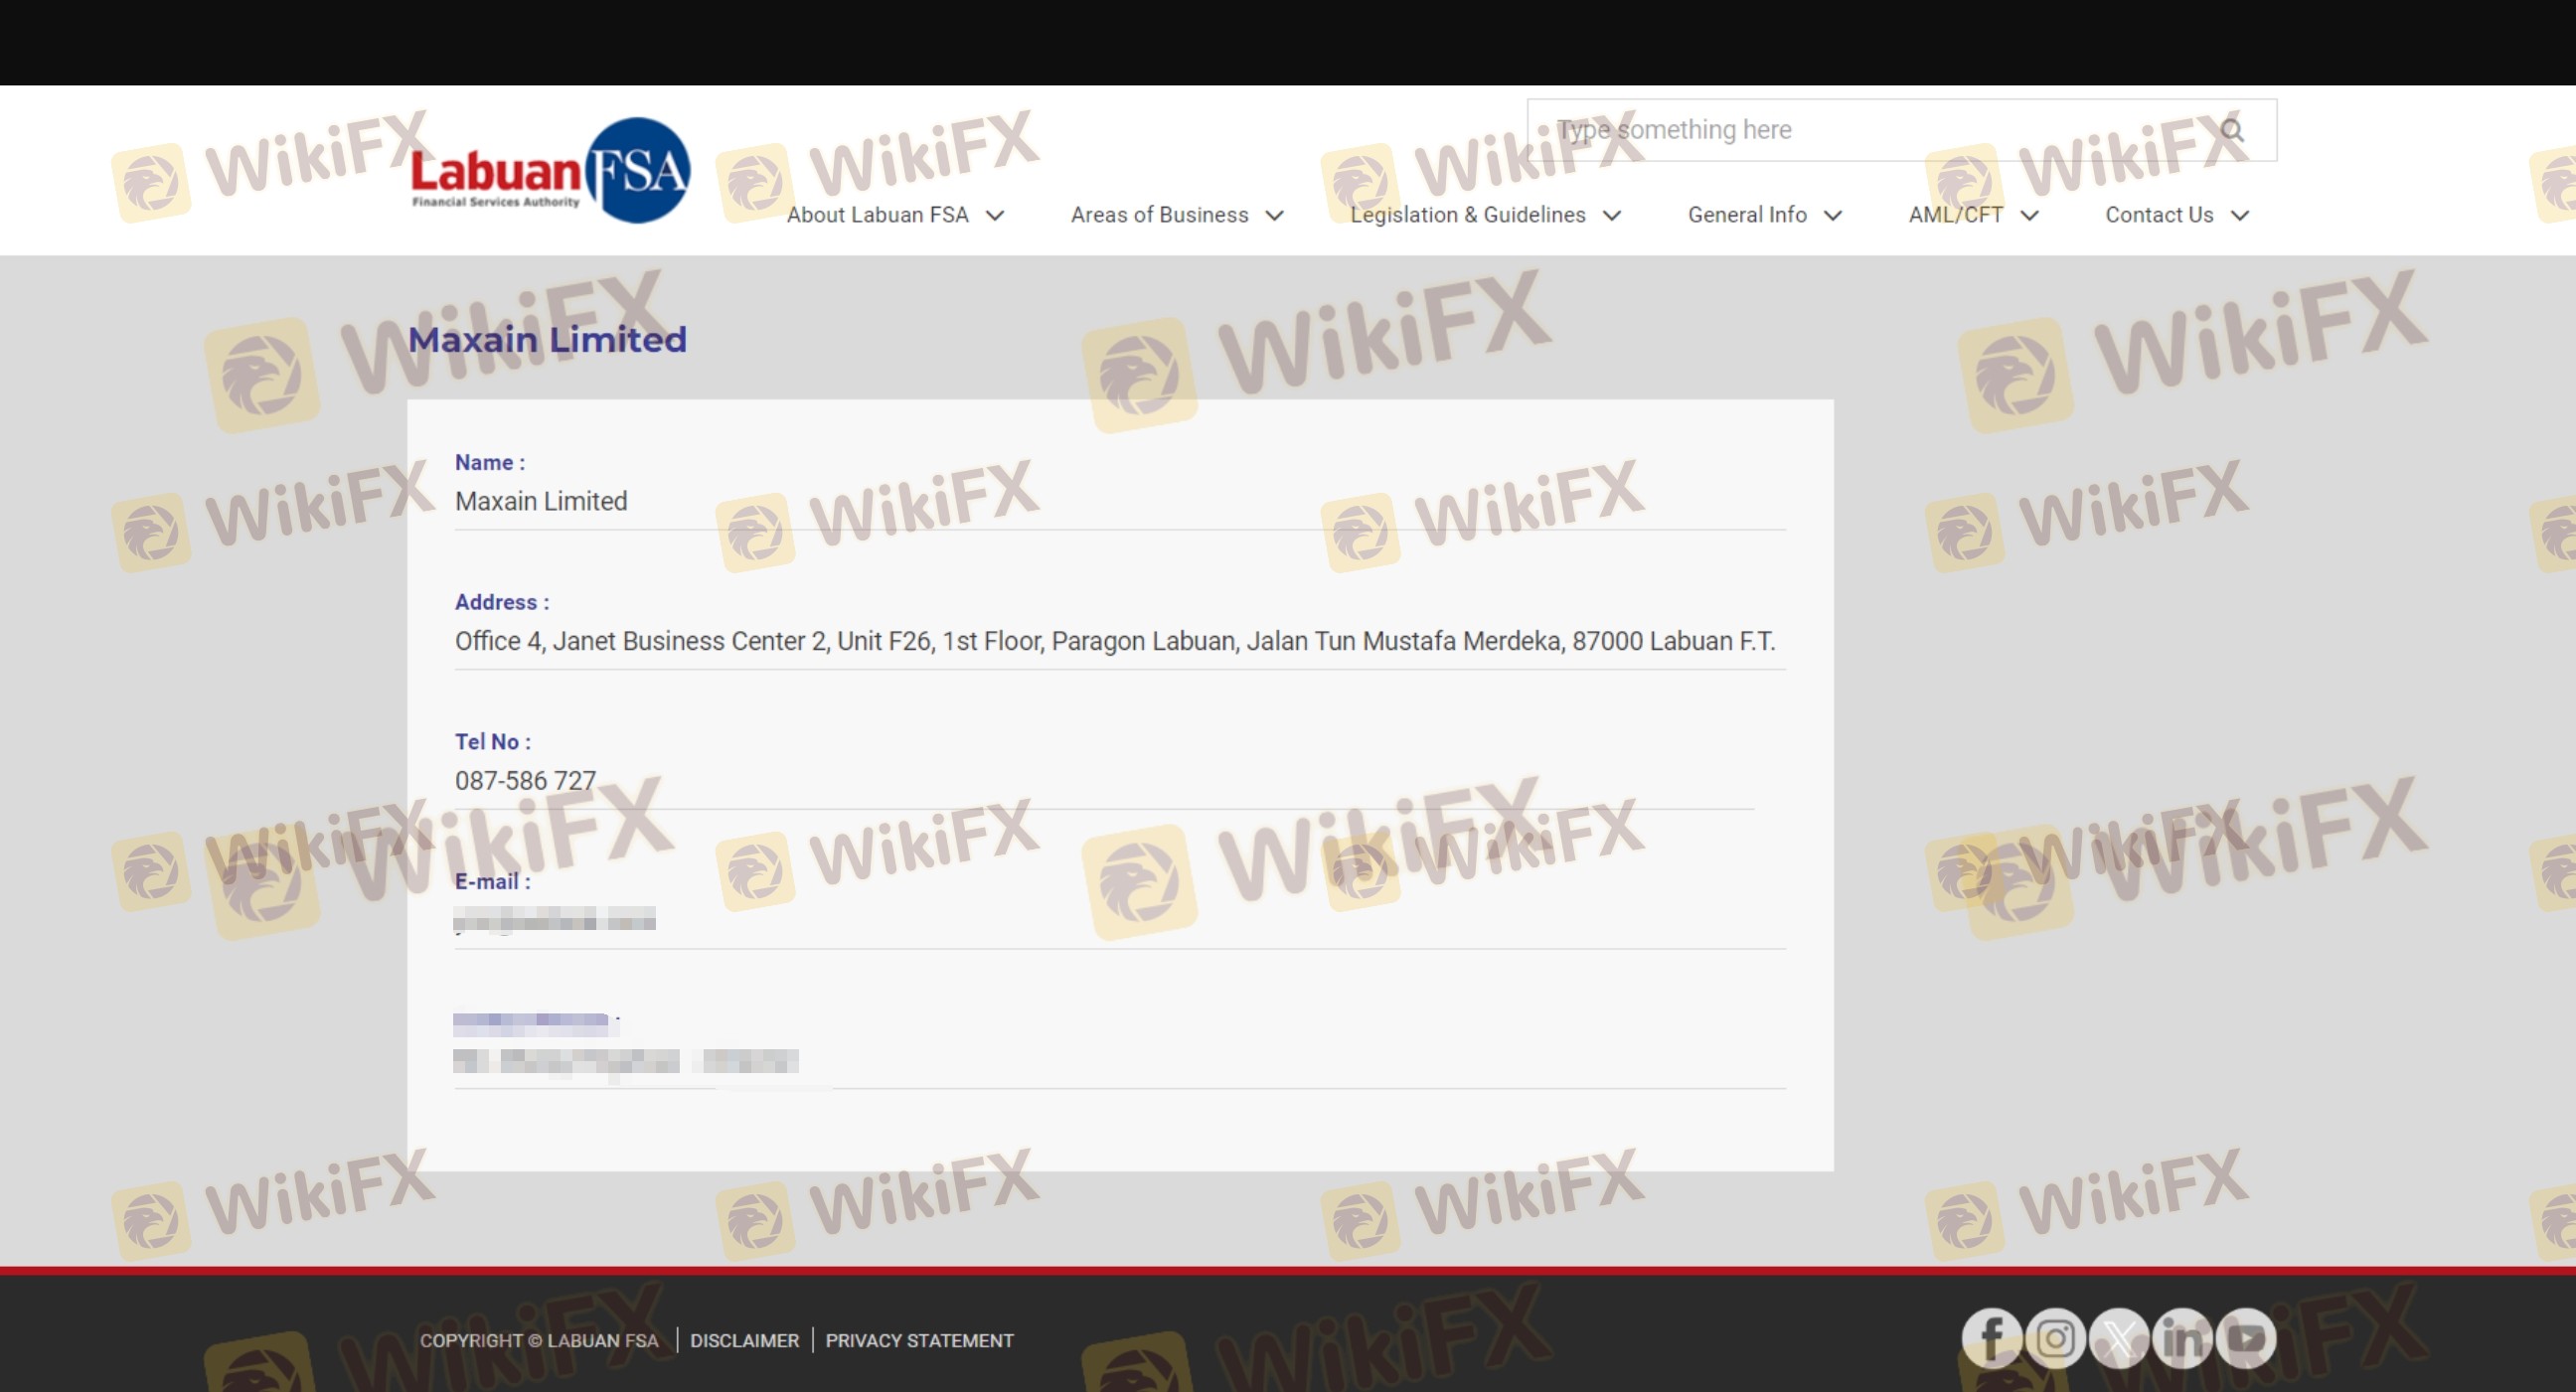The image size is (2576, 1392).
Task: Expand the General Info chevron
Action: coord(1833,216)
